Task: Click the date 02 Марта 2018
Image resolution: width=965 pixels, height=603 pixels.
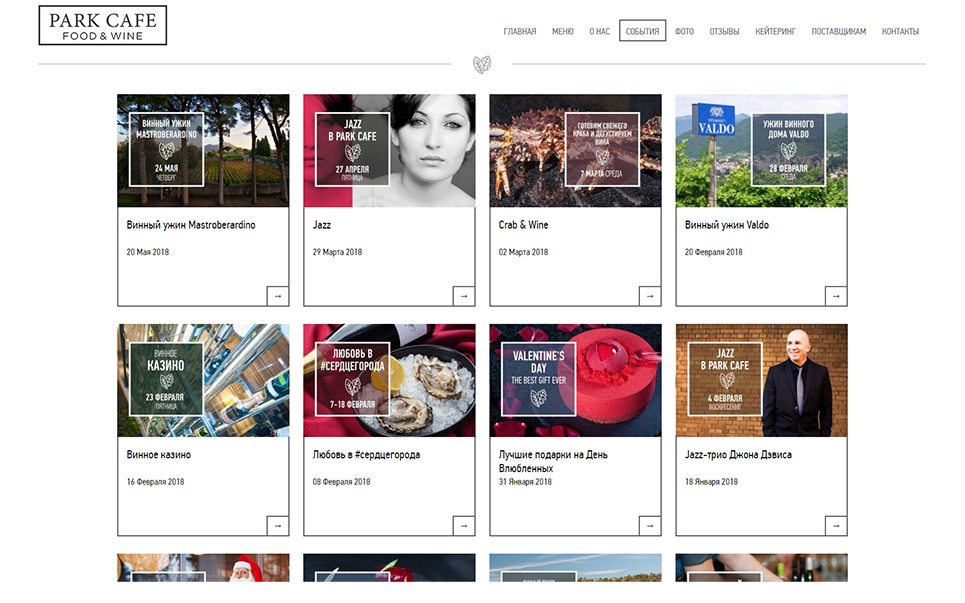Action: click(x=523, y=252)
